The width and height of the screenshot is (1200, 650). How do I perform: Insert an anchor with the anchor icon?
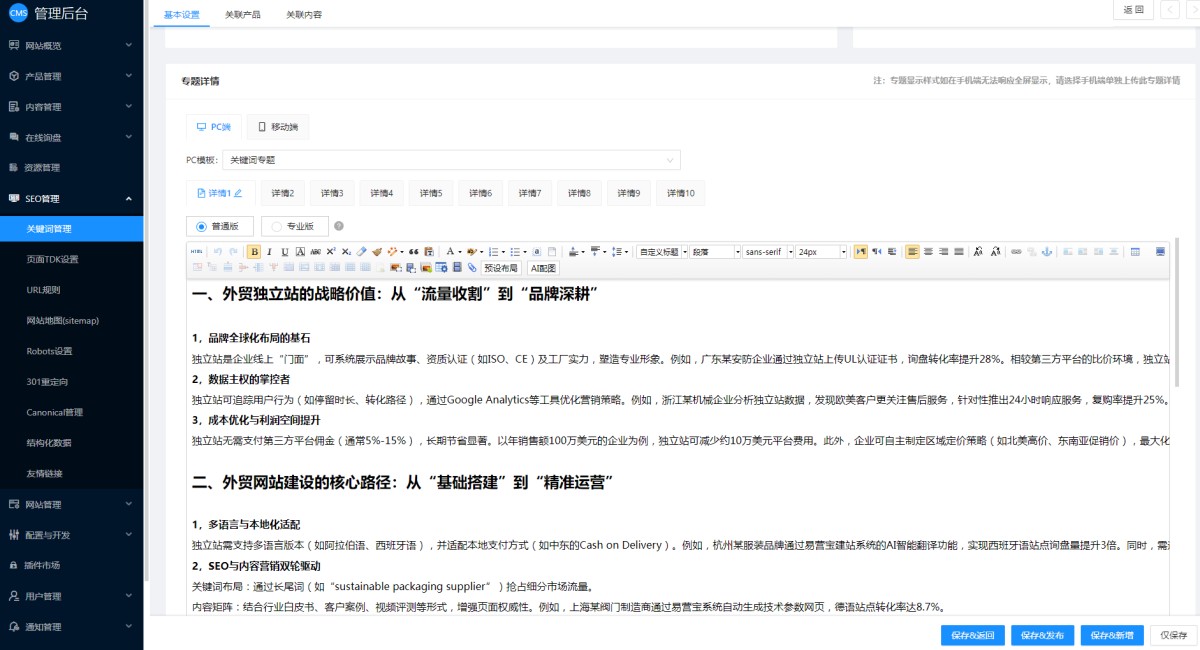tap(1047, 252)
